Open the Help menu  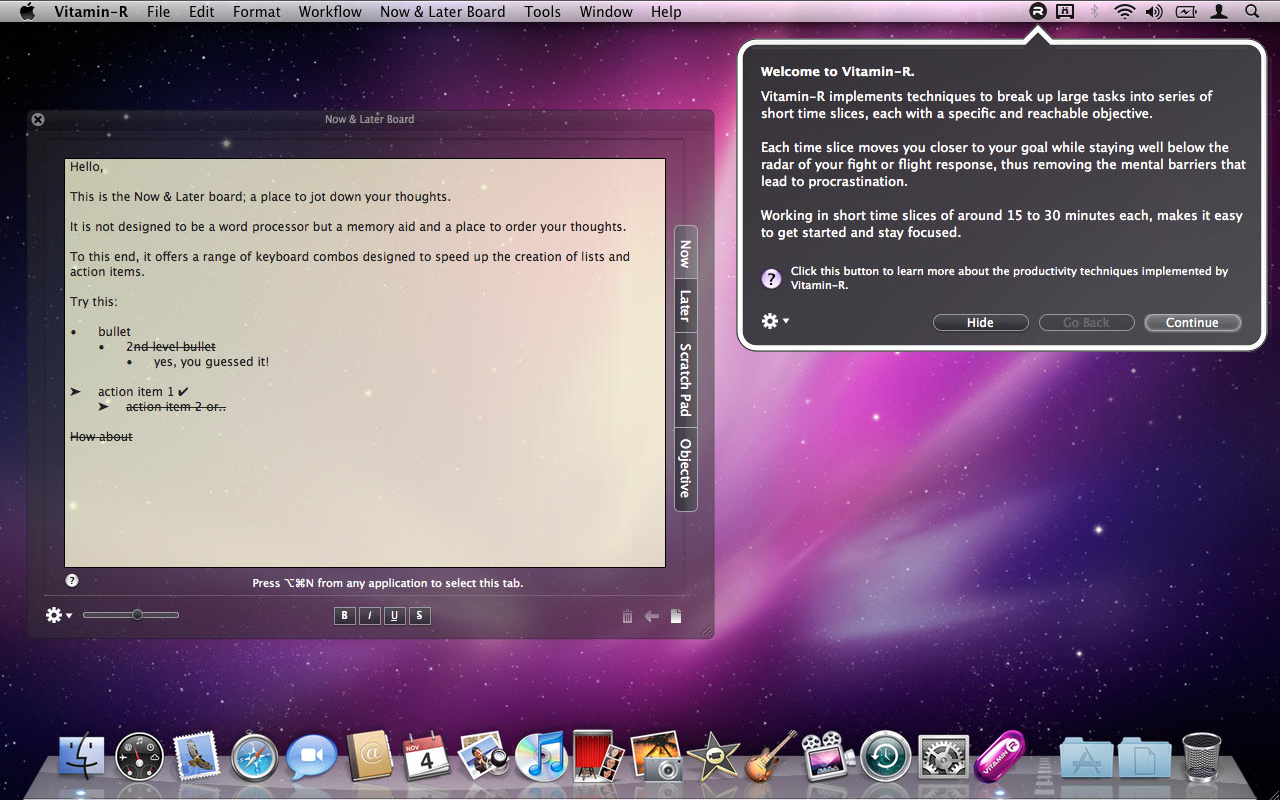tap(666, 12)
